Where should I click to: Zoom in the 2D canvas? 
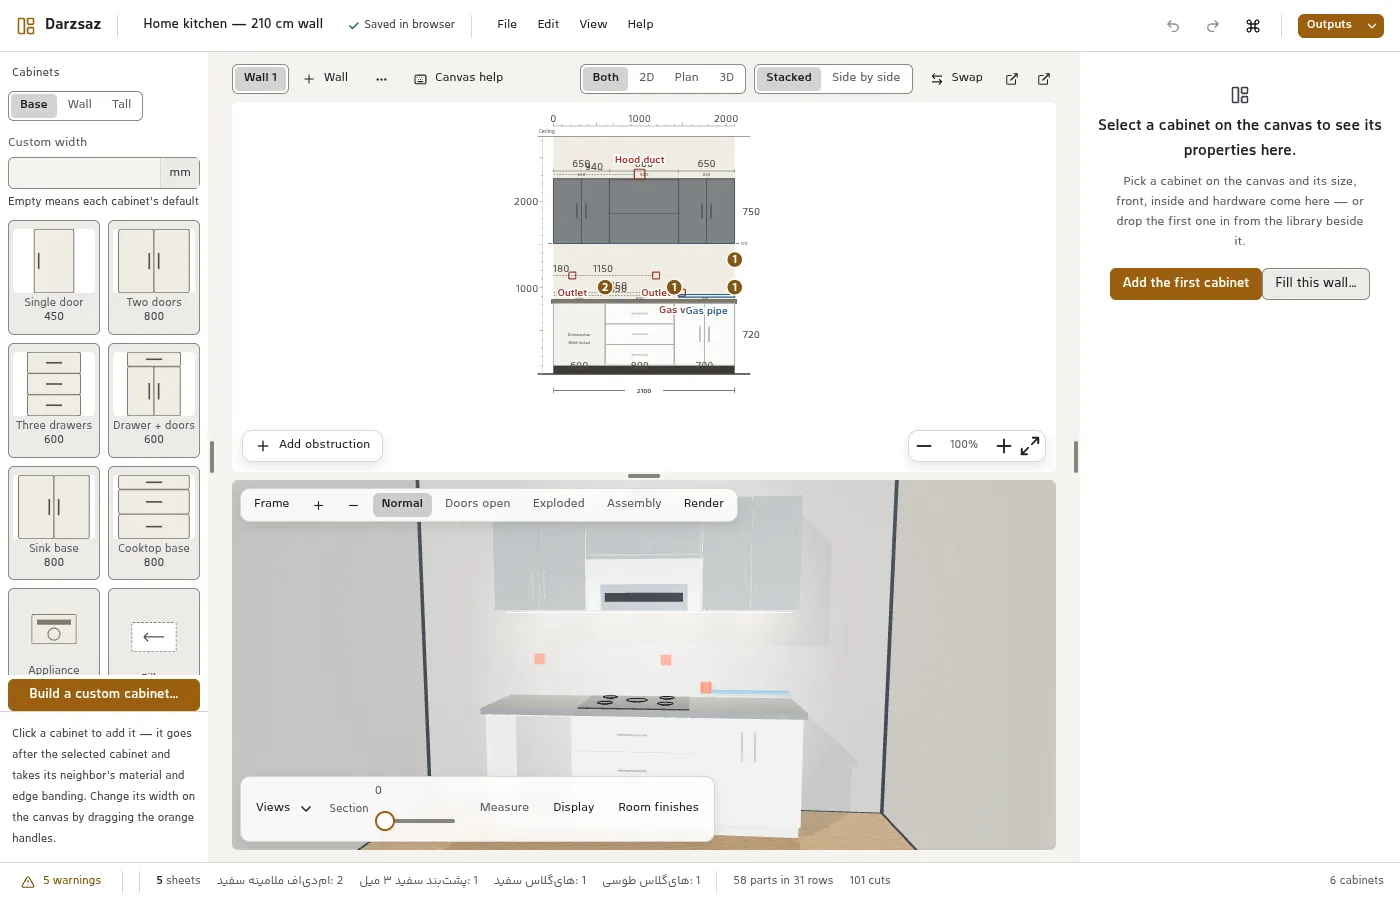click(1004, 446)
